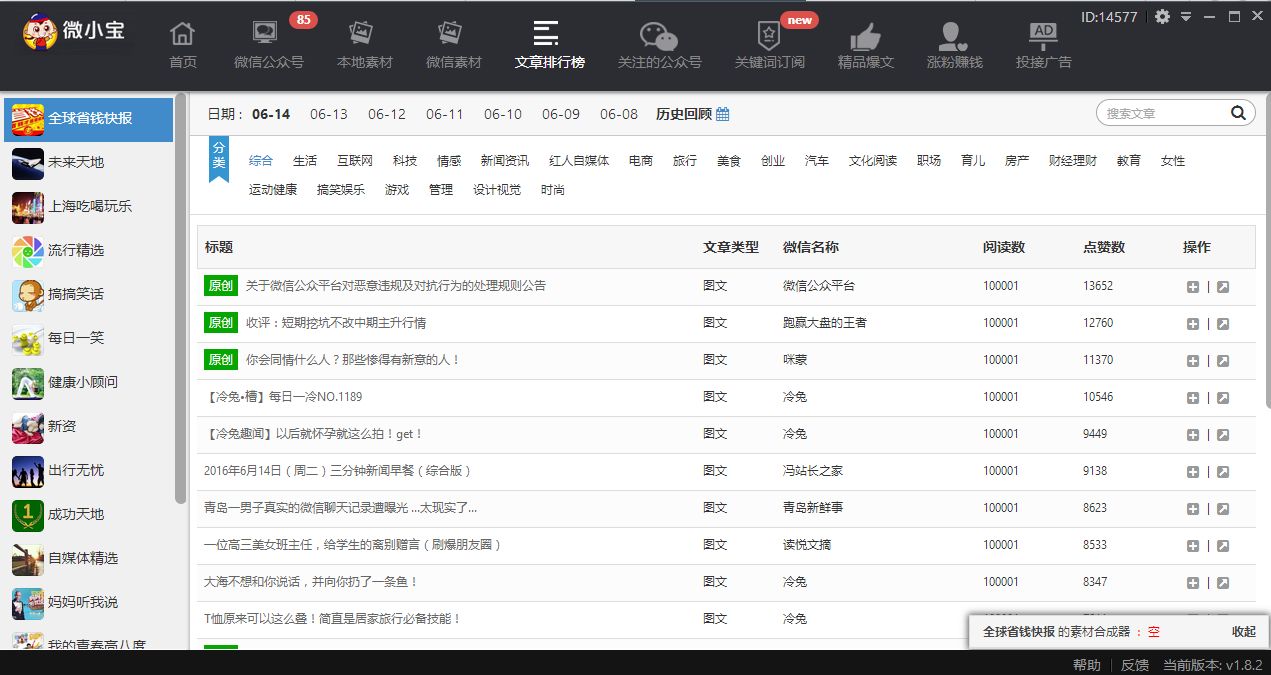This screenshot has width=1271, height=675.
Task: Add the 冯站长之家 article with plus
Action: coord(1193,472)
